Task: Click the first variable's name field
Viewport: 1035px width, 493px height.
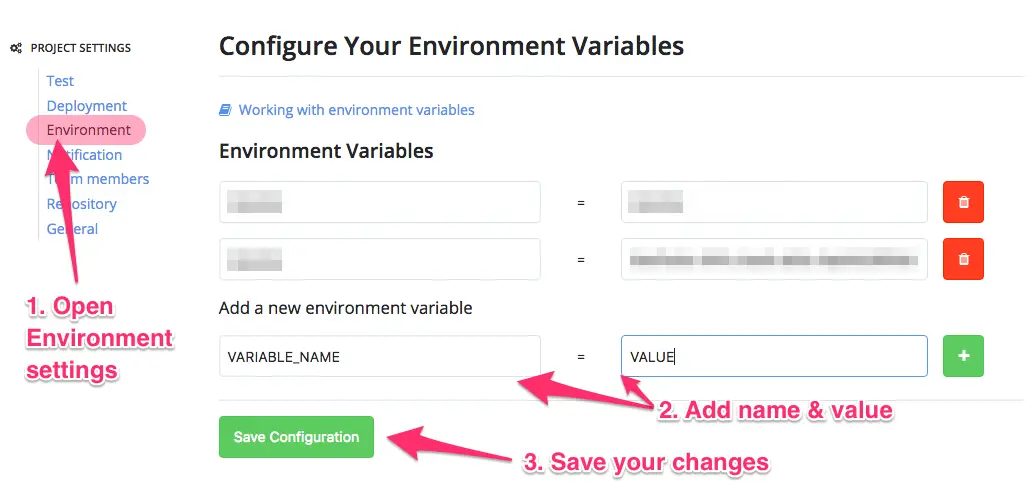Action: [380, 202]
